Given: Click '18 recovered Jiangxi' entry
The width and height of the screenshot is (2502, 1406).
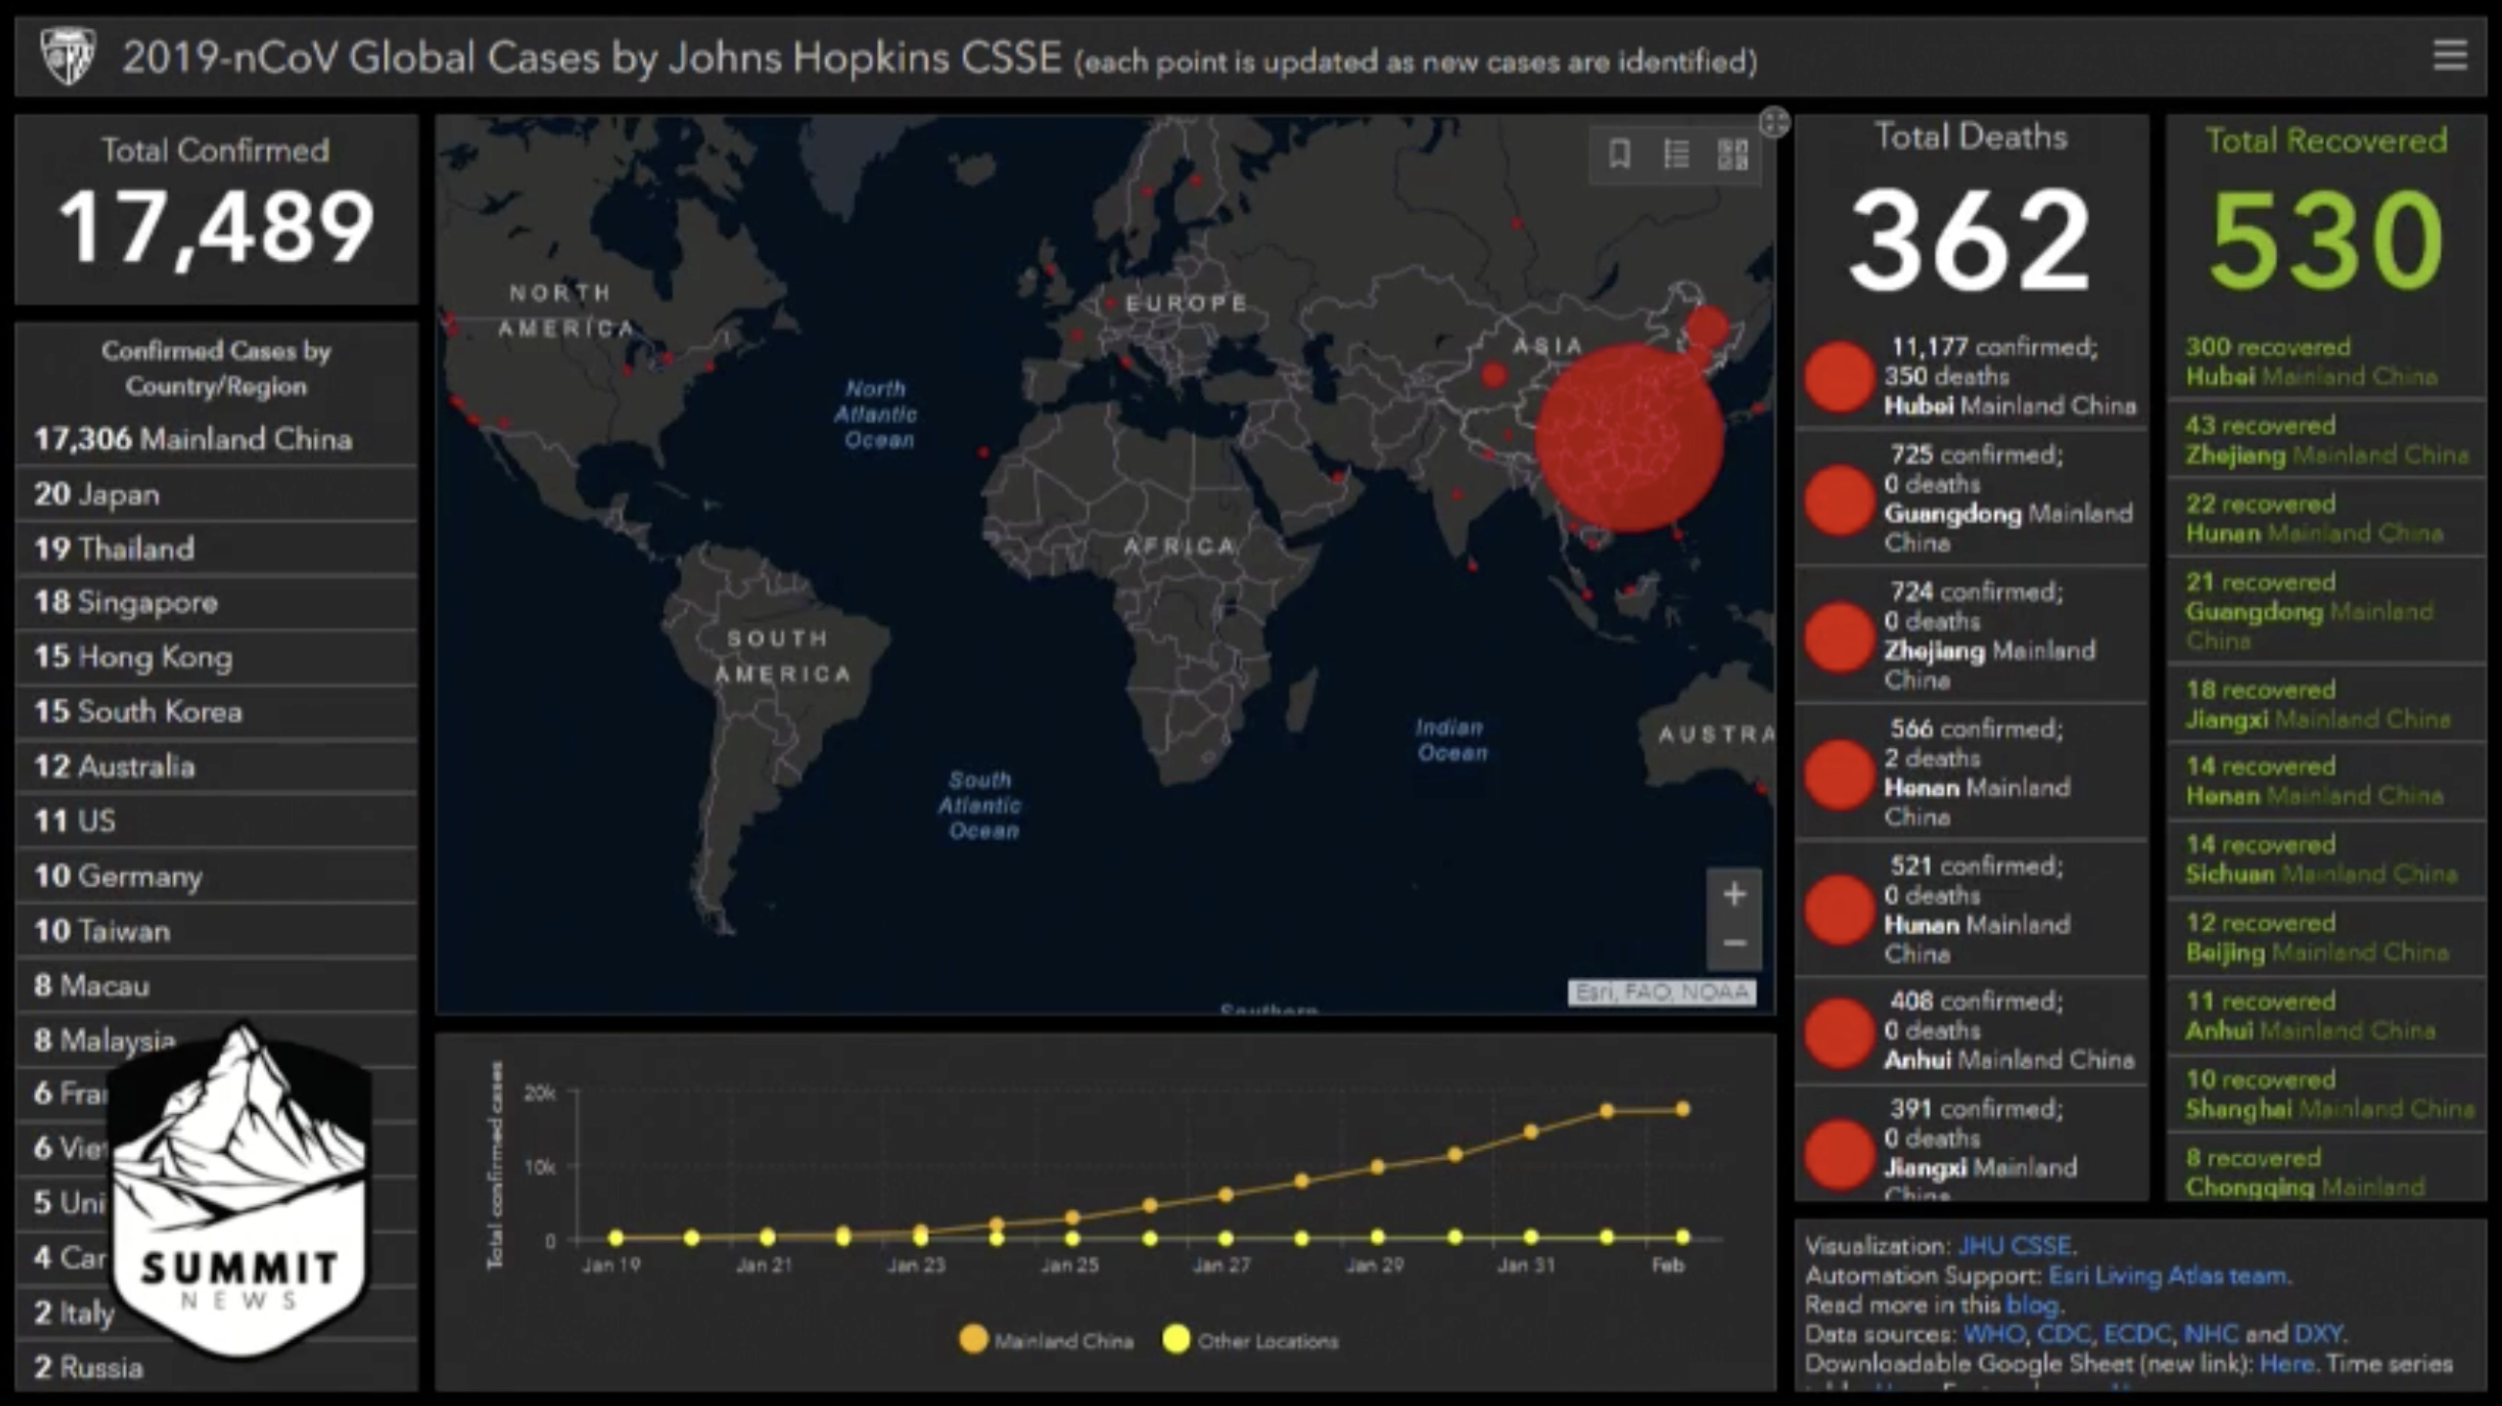Looking at the screenshot, I should pyautogui.click(x=2326, y=704).
